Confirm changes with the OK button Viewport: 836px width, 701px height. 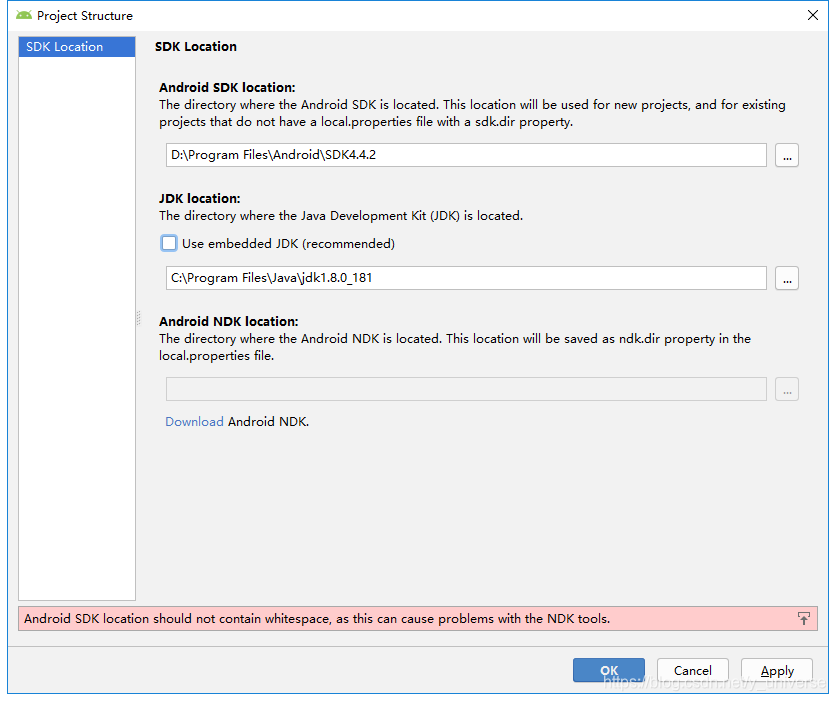(x=608, y=671)
